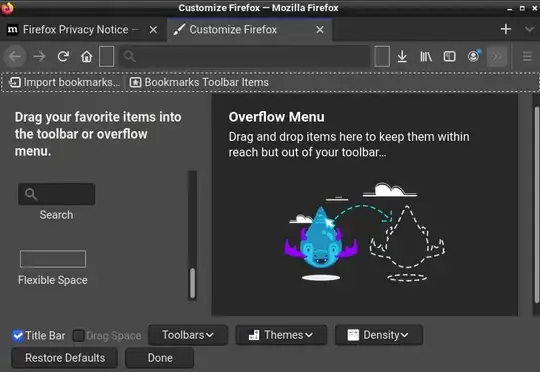This screenshot has width=540, height=372.
Task: Click the page scrollbar on right edge
Action: point(537,205)
